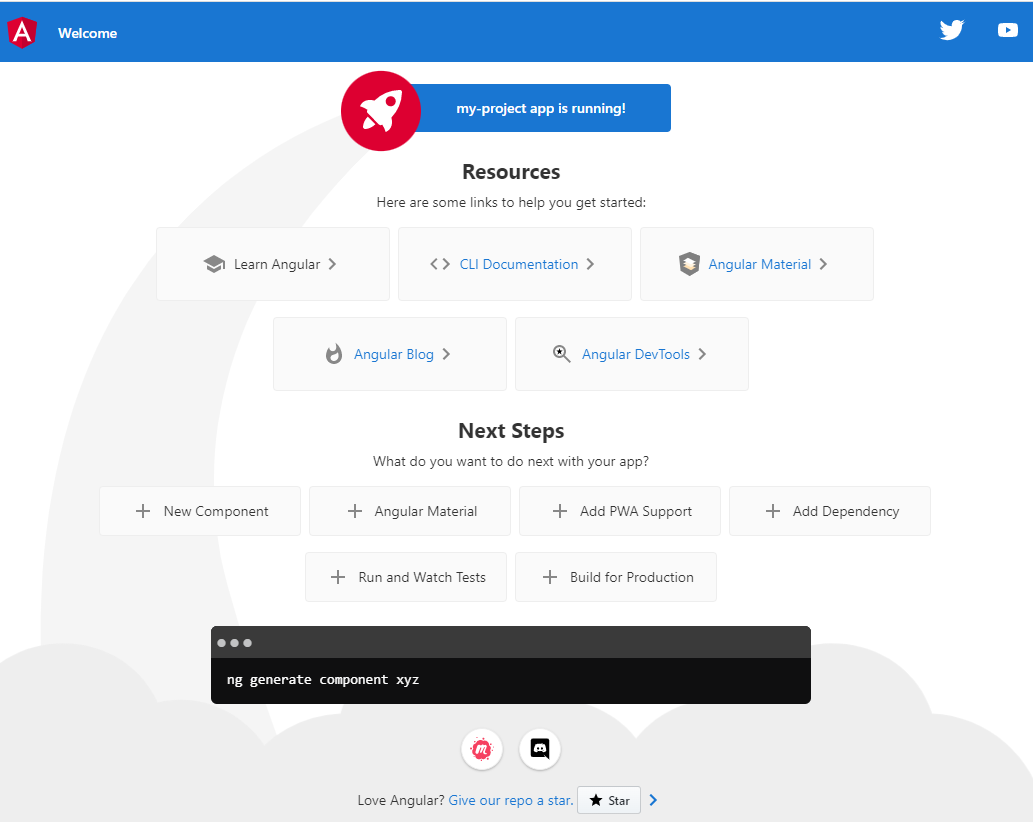Select the Build for Production label

coord(632,577)
